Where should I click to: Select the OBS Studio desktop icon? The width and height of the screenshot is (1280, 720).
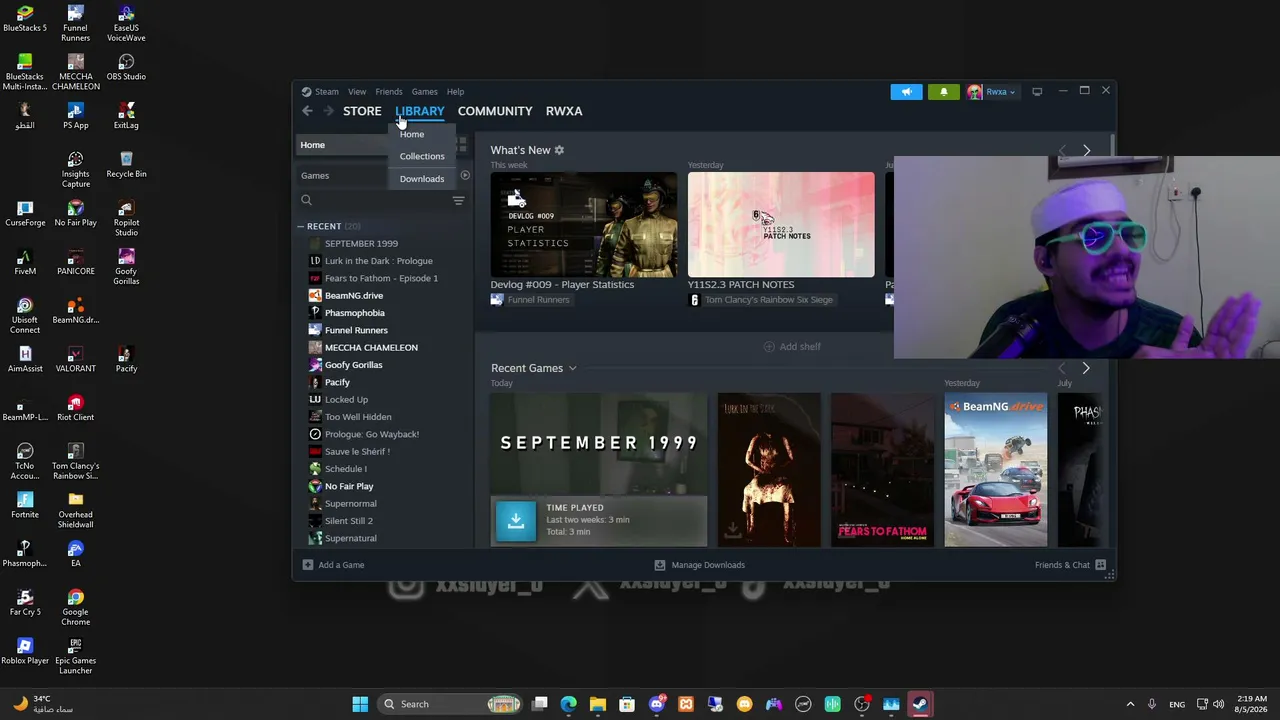click(126, 67)
